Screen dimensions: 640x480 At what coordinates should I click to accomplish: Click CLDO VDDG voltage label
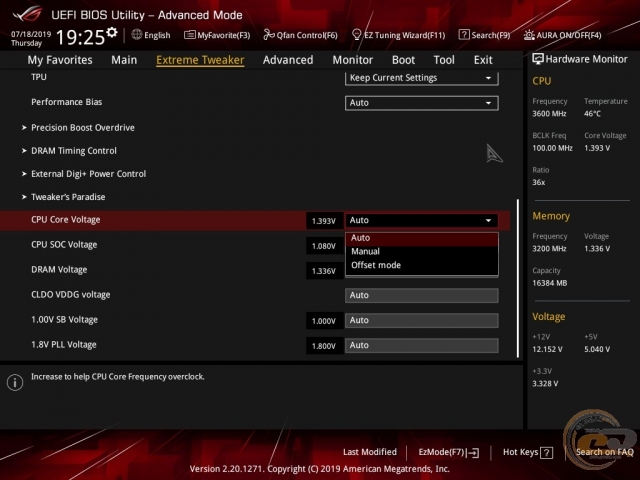point(71,295)
